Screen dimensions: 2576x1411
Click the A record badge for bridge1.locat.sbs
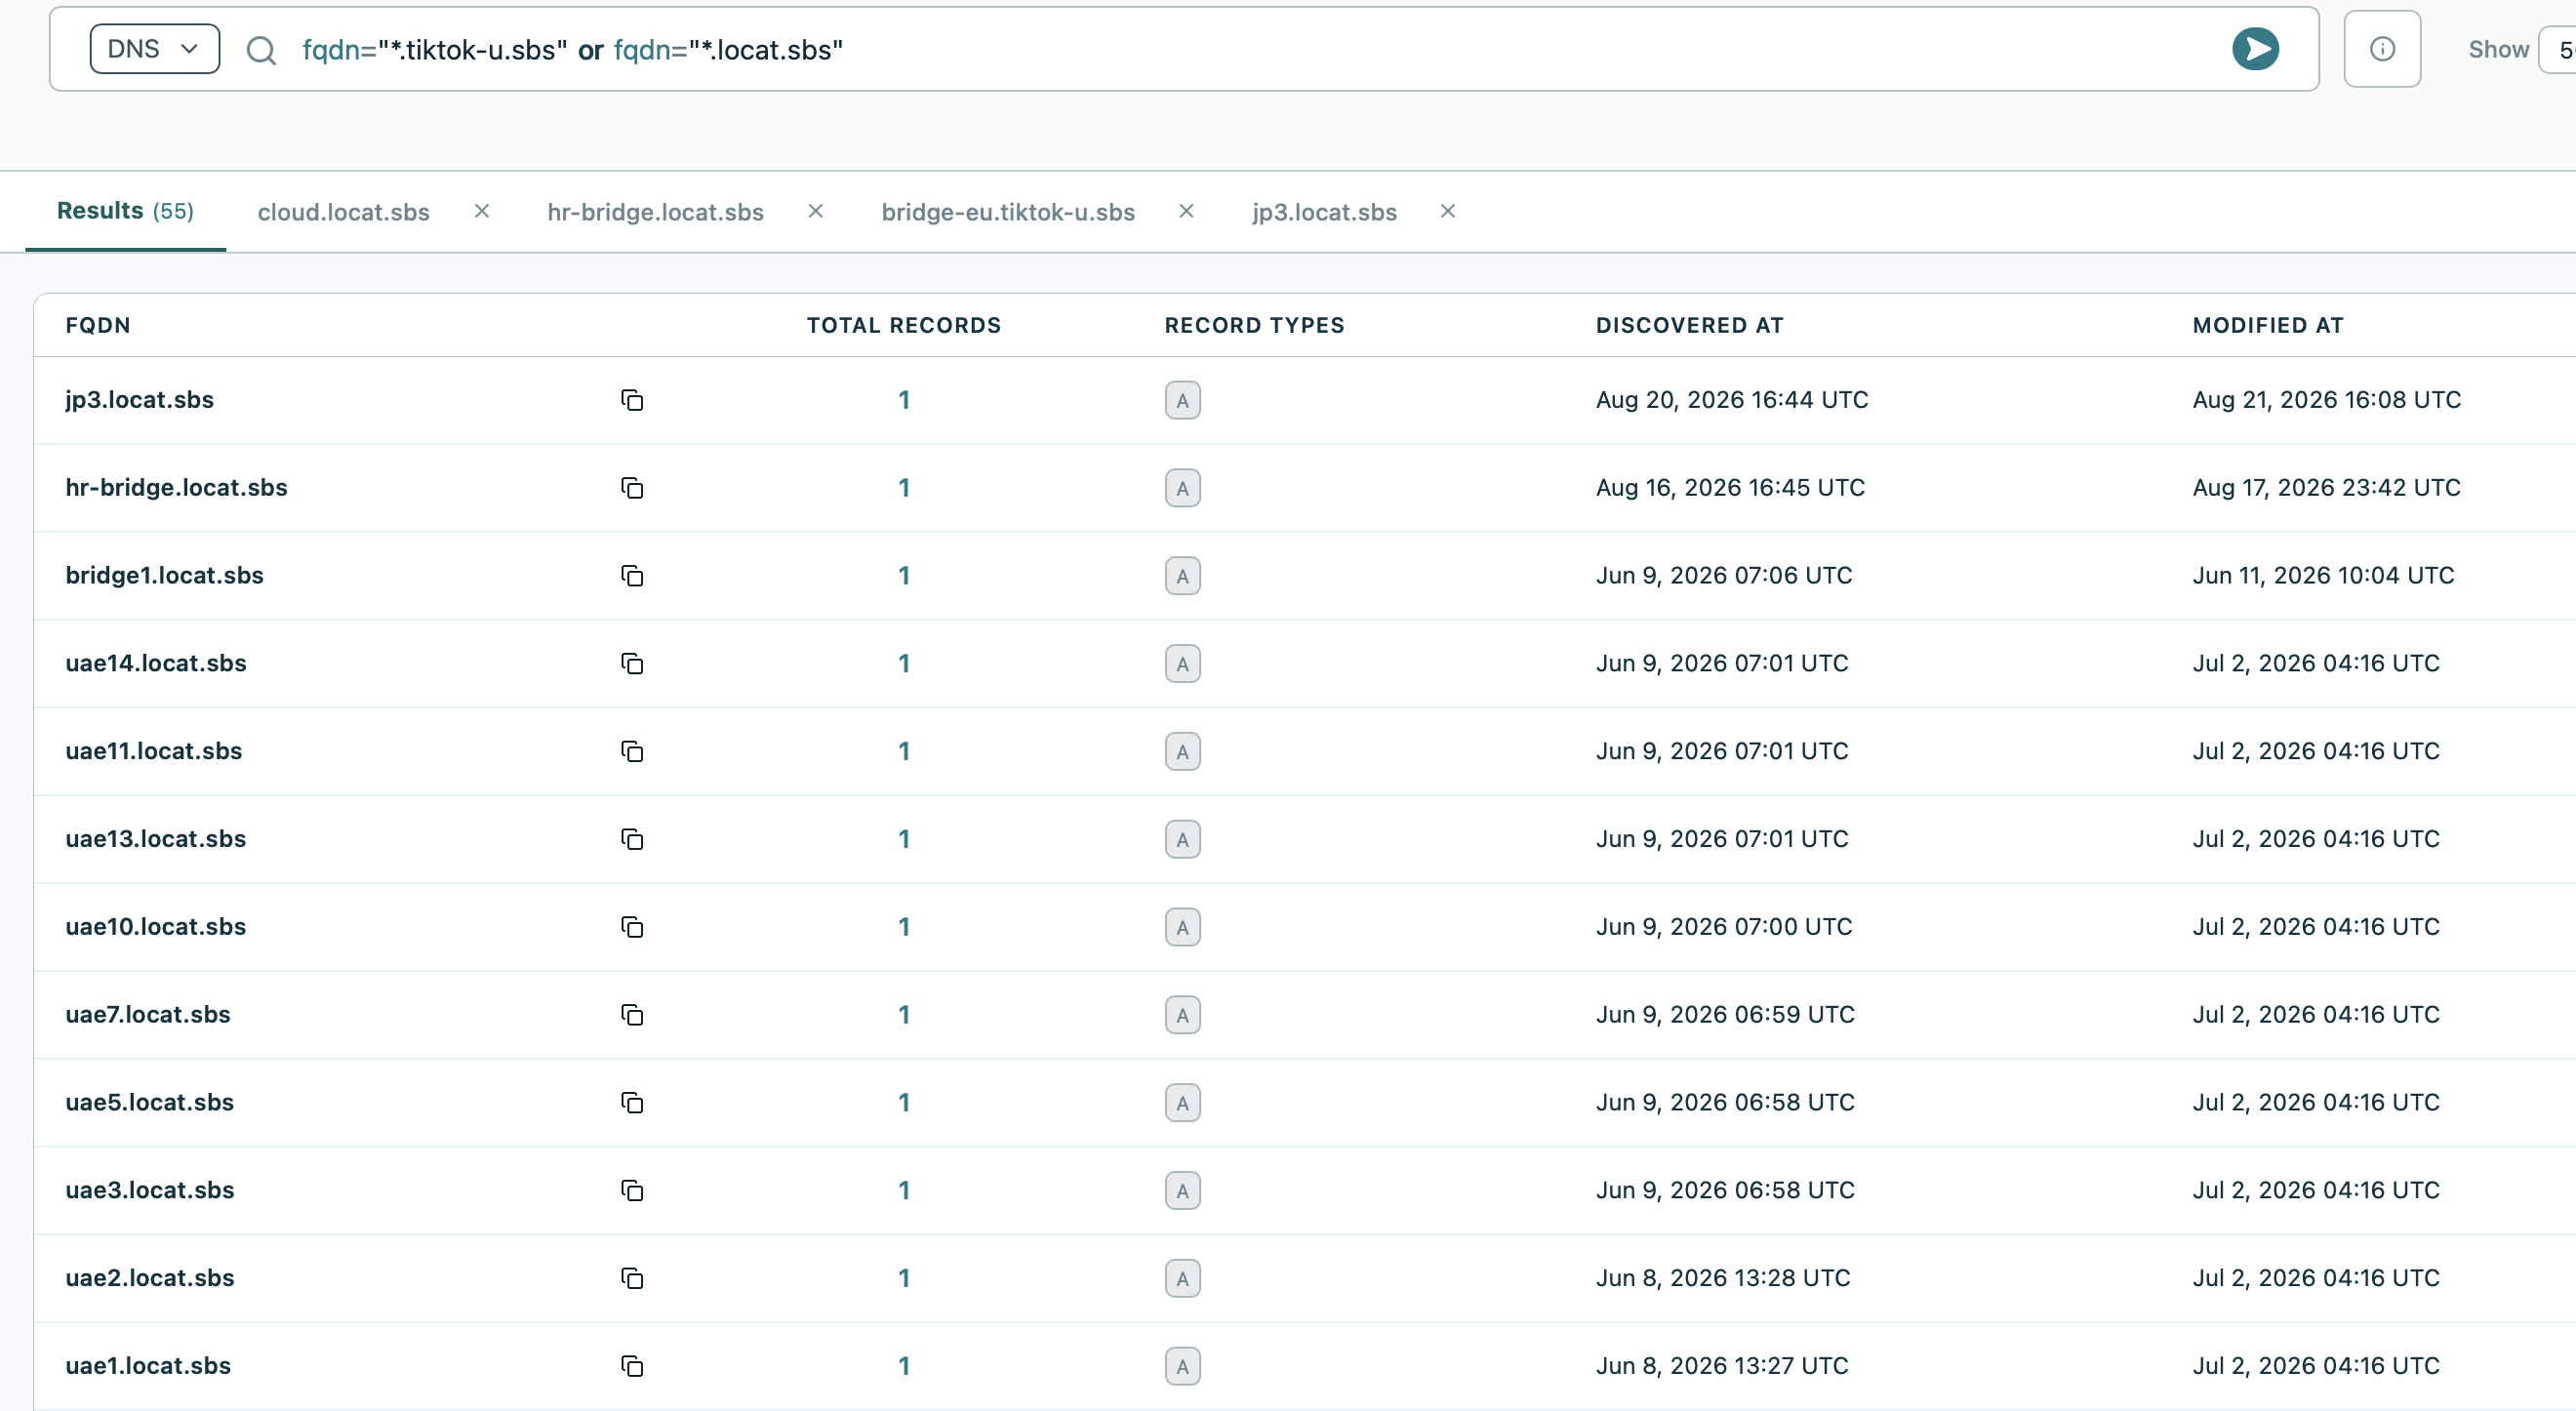[x=1182, y=576]
